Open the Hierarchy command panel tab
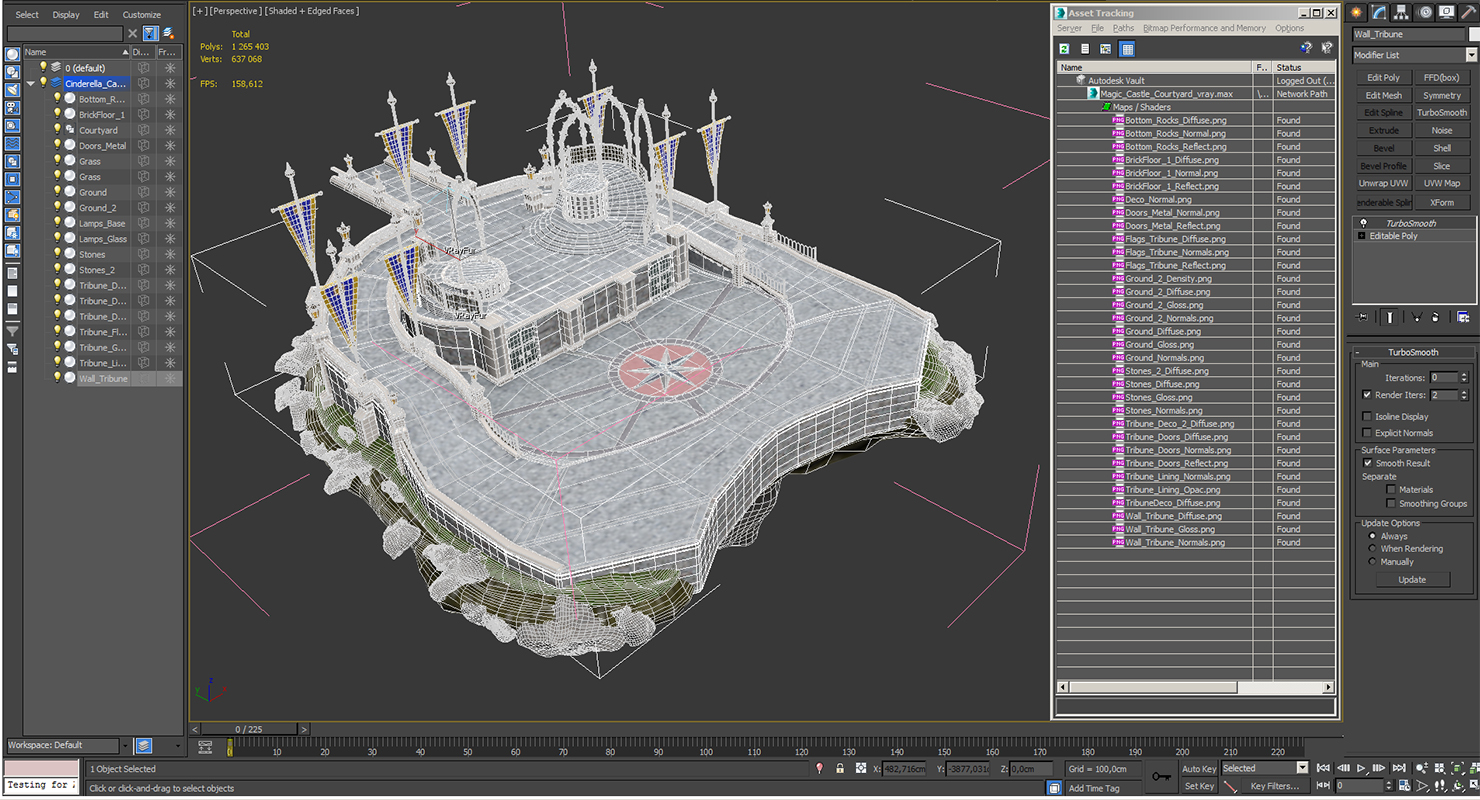Screen dimensions: 1480x800 [1402, 12]
